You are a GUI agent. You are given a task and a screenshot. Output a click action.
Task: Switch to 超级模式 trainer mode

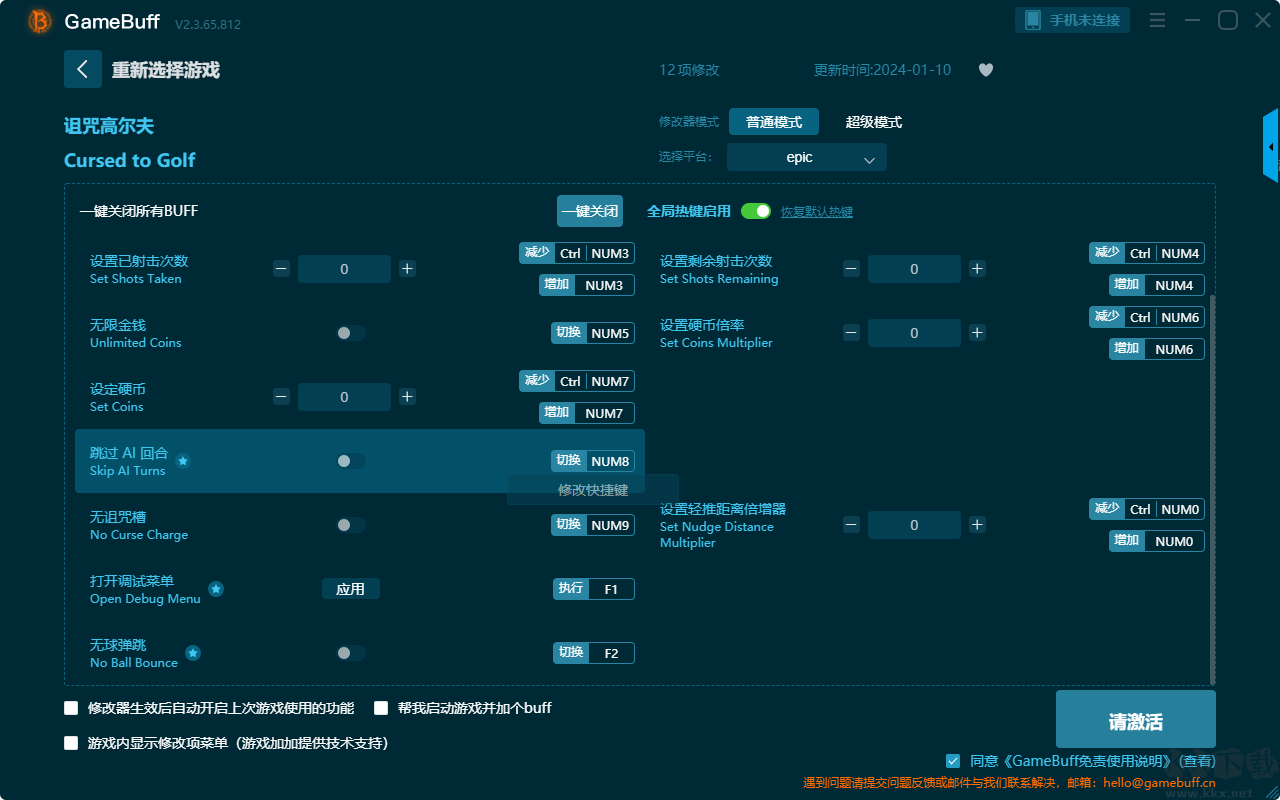point(874,122)
